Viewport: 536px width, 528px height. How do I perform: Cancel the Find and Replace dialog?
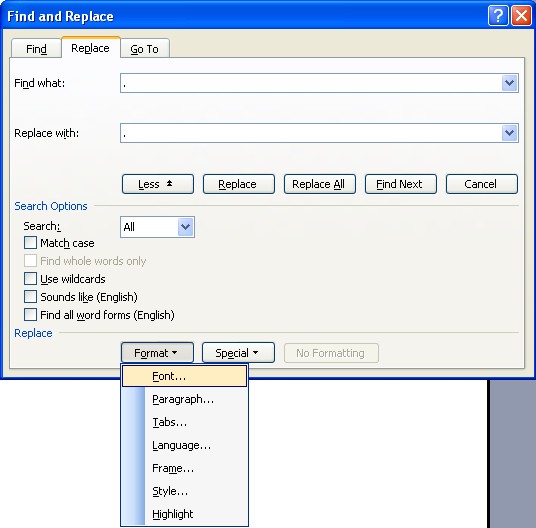coord(482,184)
